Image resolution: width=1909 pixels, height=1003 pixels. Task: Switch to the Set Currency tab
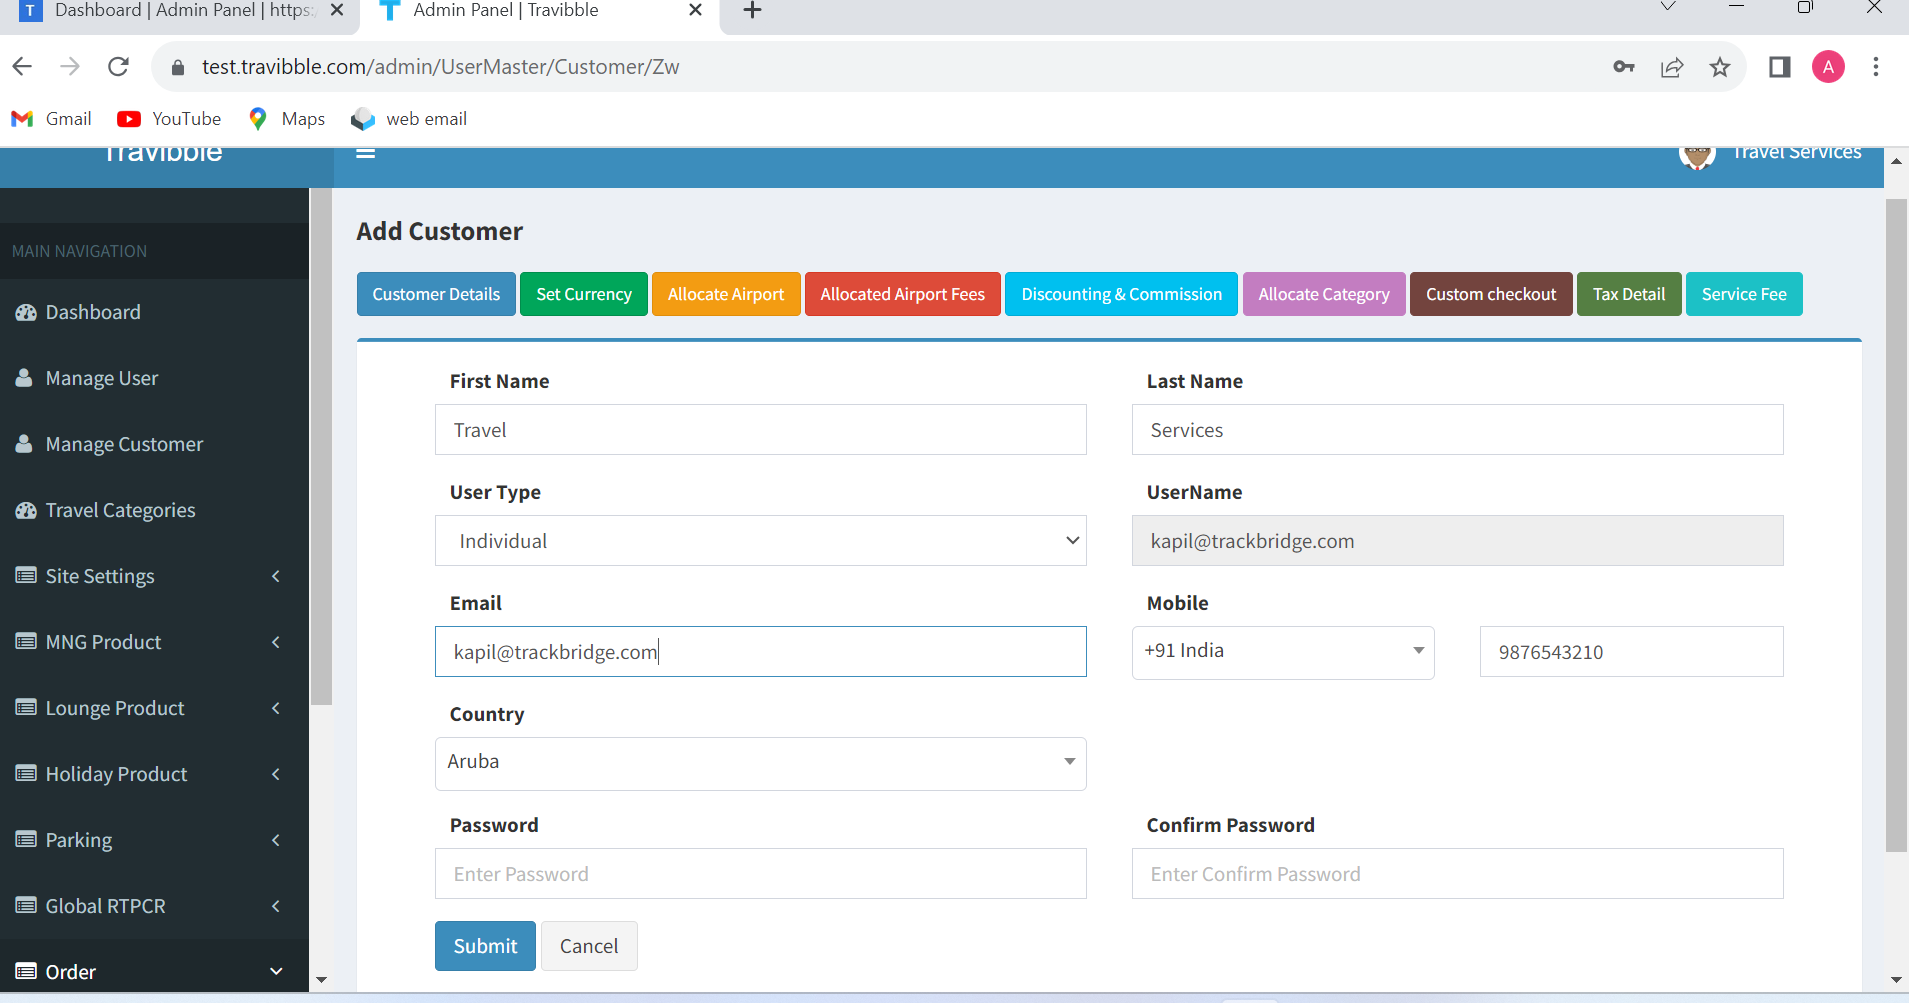pos(584,294)
